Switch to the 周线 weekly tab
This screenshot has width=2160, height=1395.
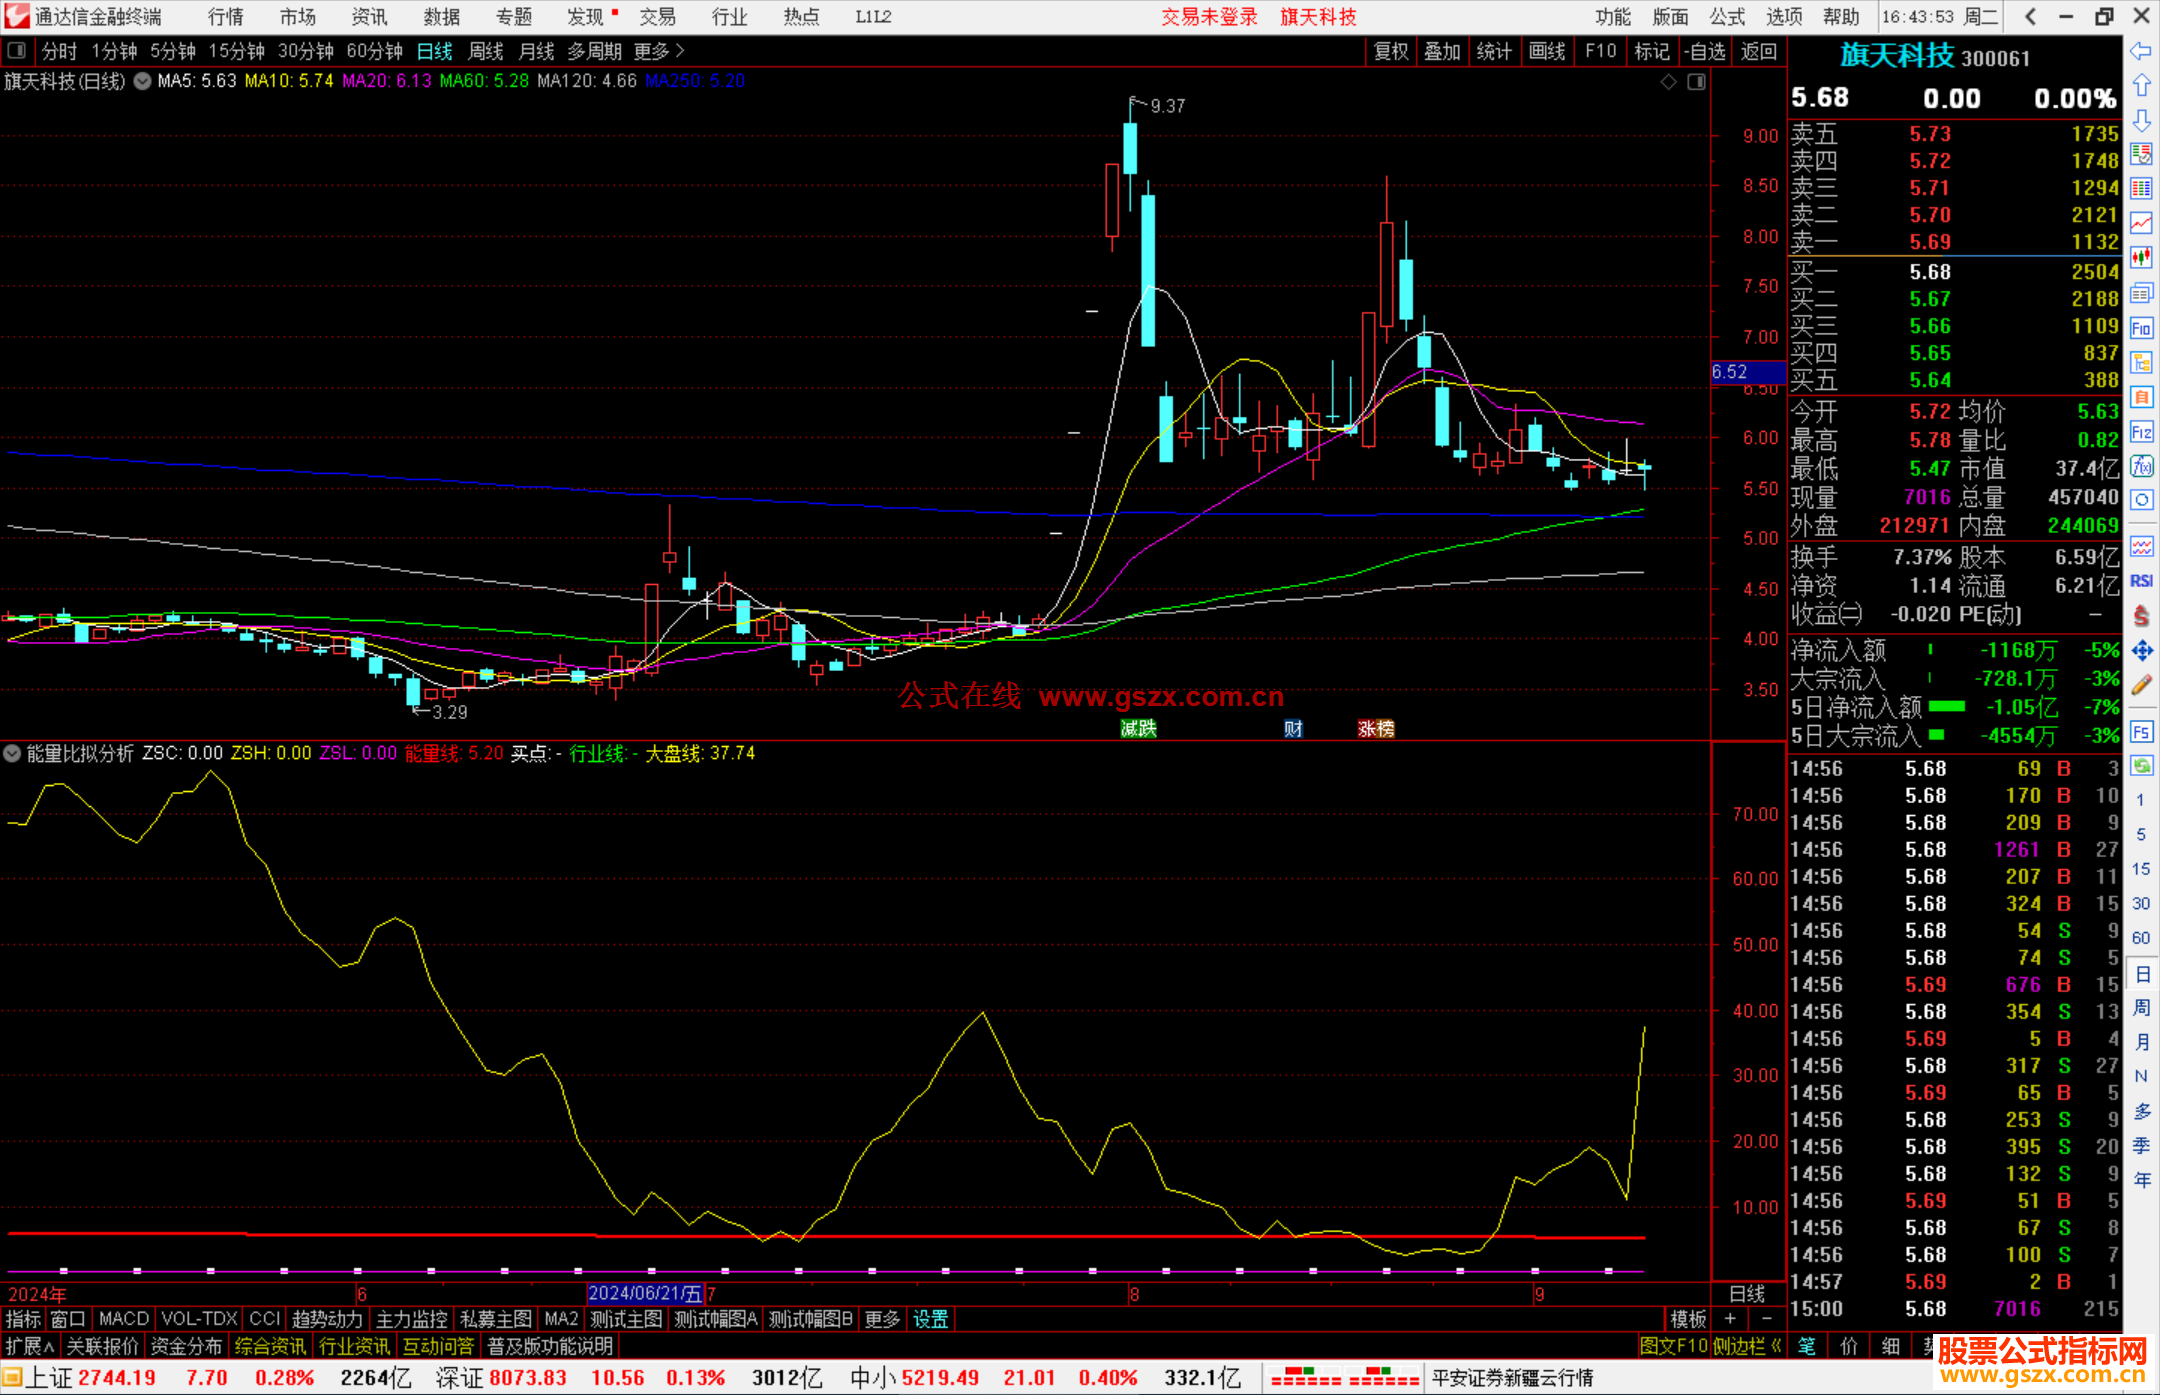point(486,51)
